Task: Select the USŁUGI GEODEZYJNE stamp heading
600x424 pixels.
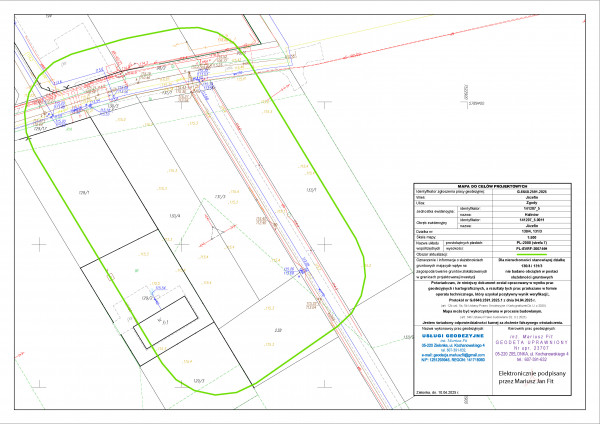Action: [458, 335]
